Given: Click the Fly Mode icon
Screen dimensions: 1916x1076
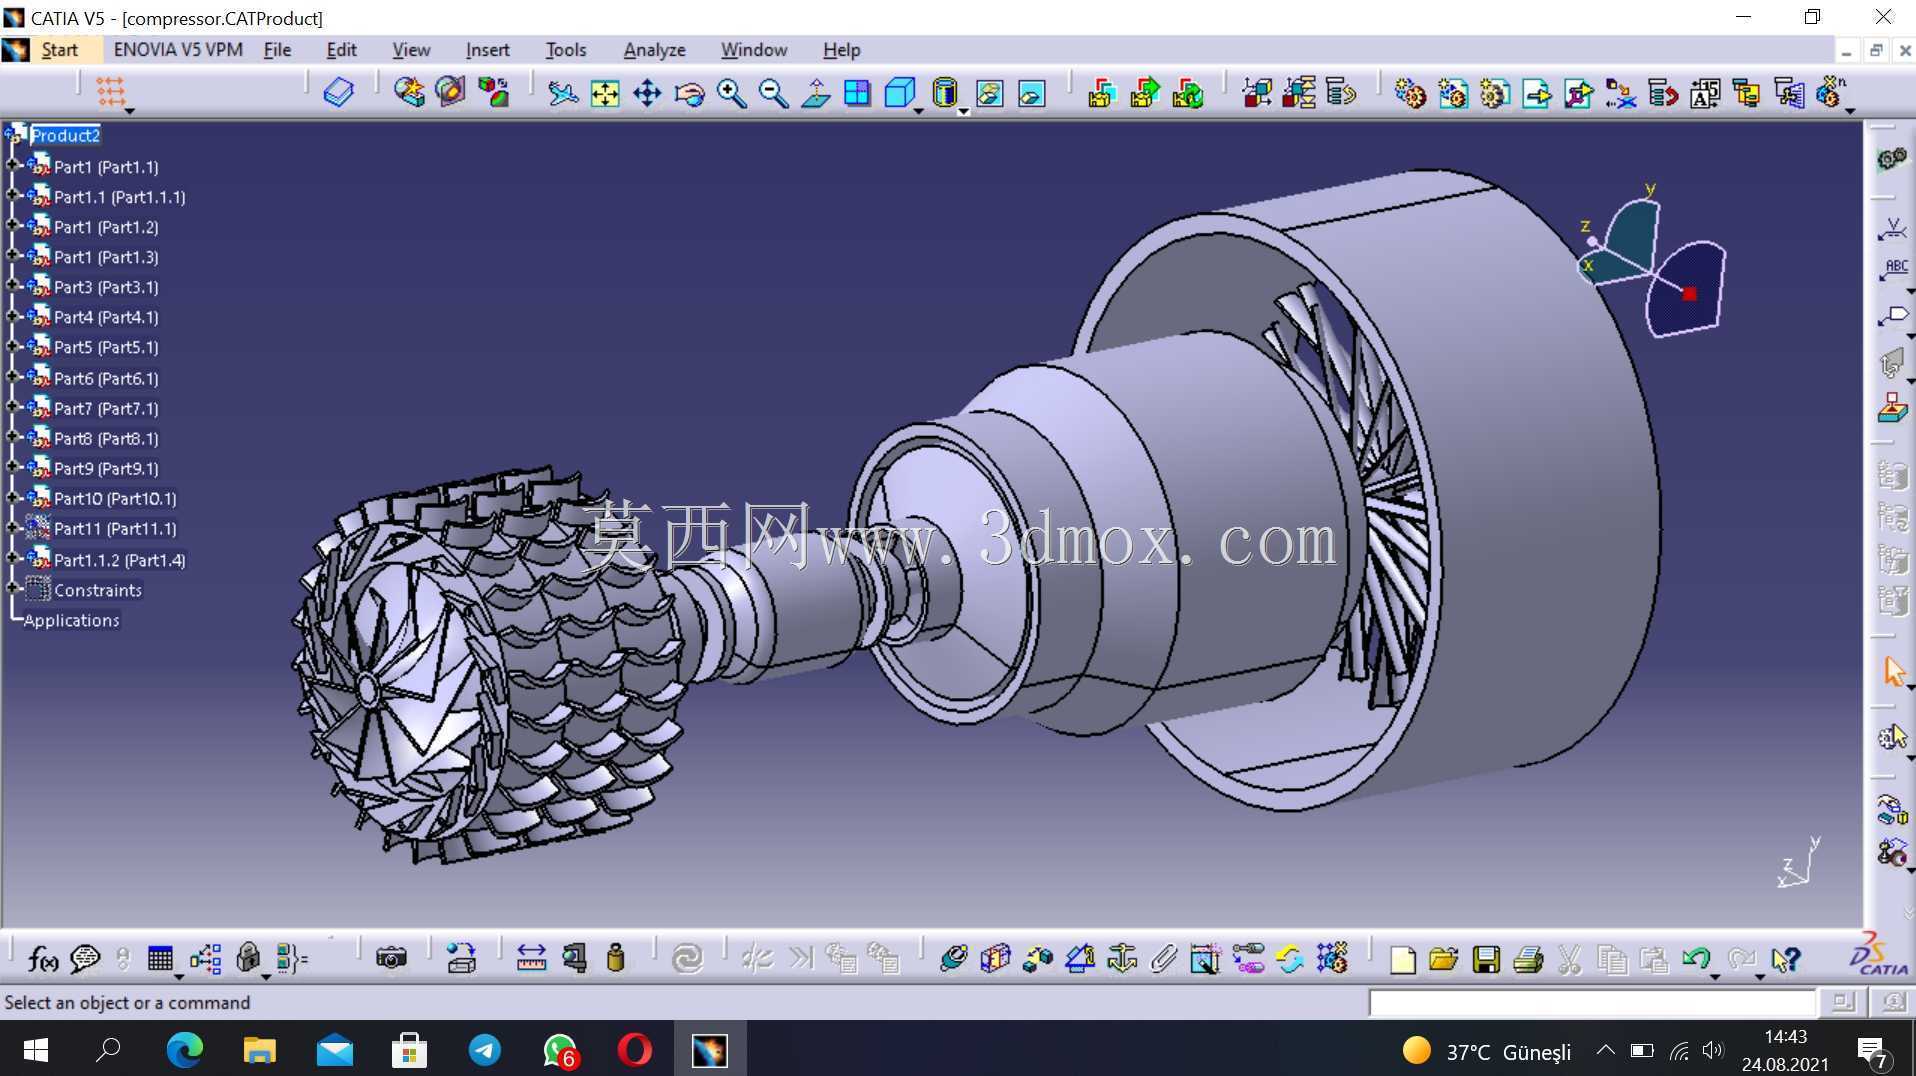Looking at the screenshot, I should click(563, 93).
